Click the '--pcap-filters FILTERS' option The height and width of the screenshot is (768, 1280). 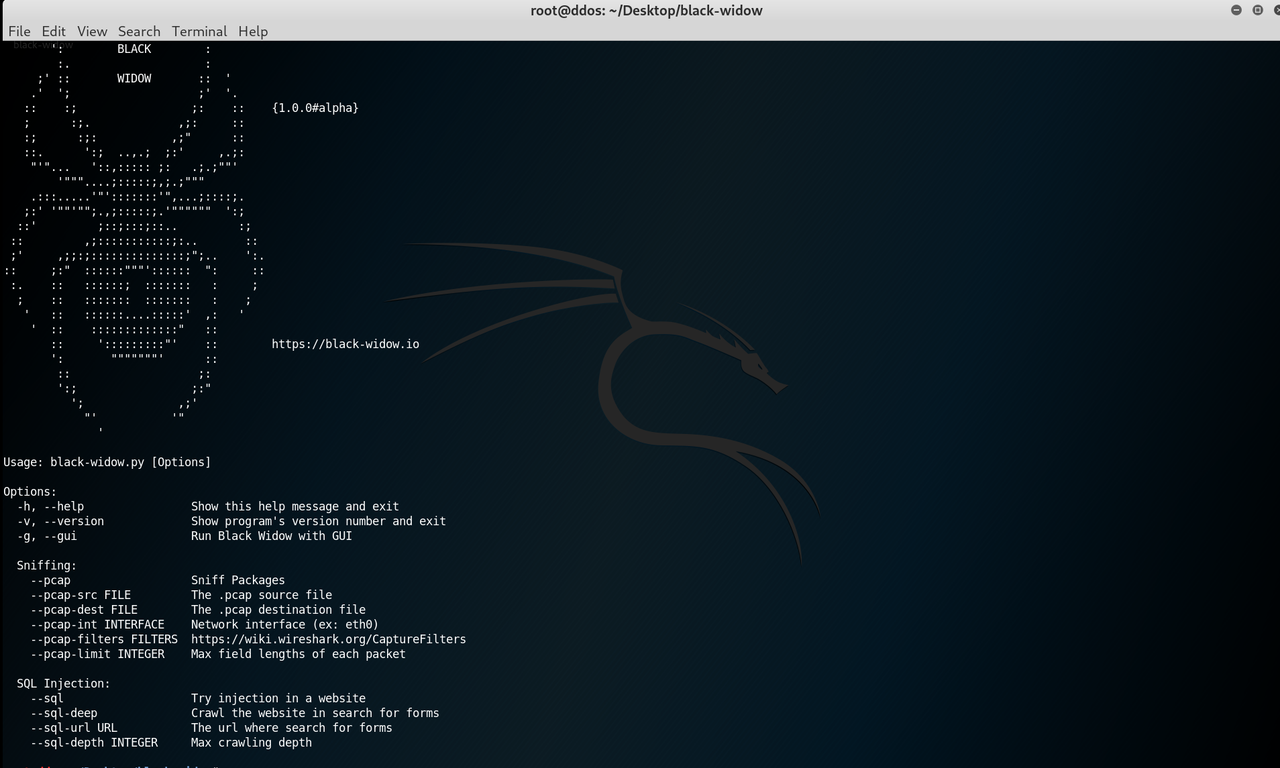click(x=104, y=639)
